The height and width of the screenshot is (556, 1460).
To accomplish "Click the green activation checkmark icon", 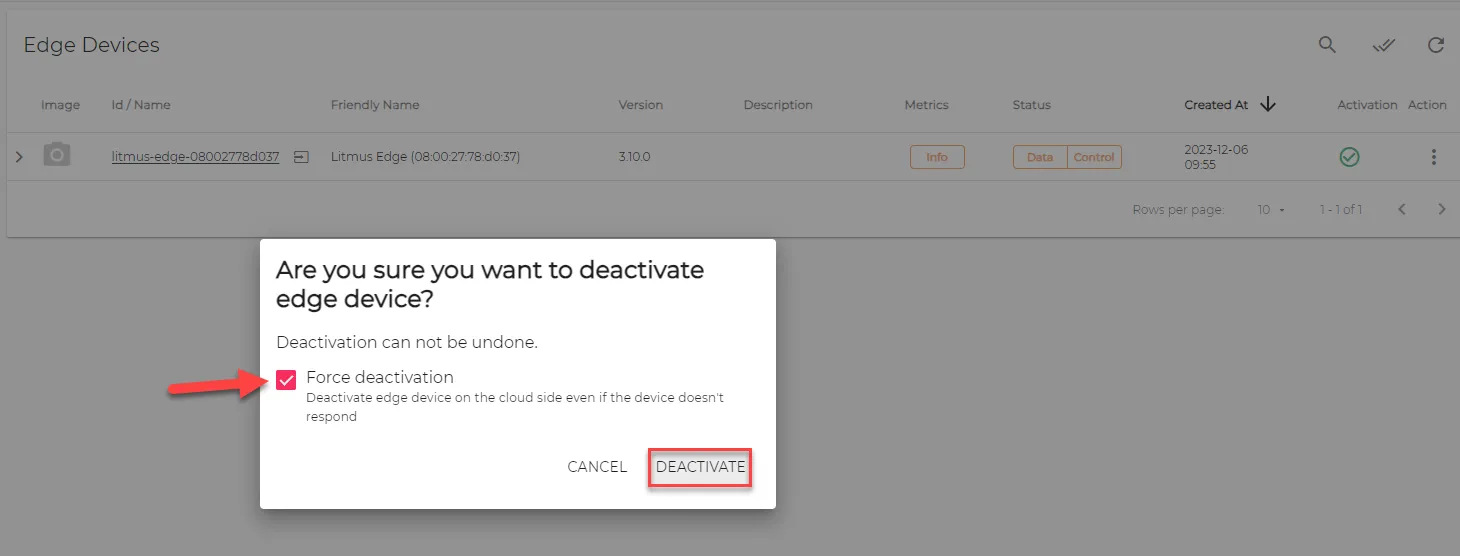I will (1349, 157).
